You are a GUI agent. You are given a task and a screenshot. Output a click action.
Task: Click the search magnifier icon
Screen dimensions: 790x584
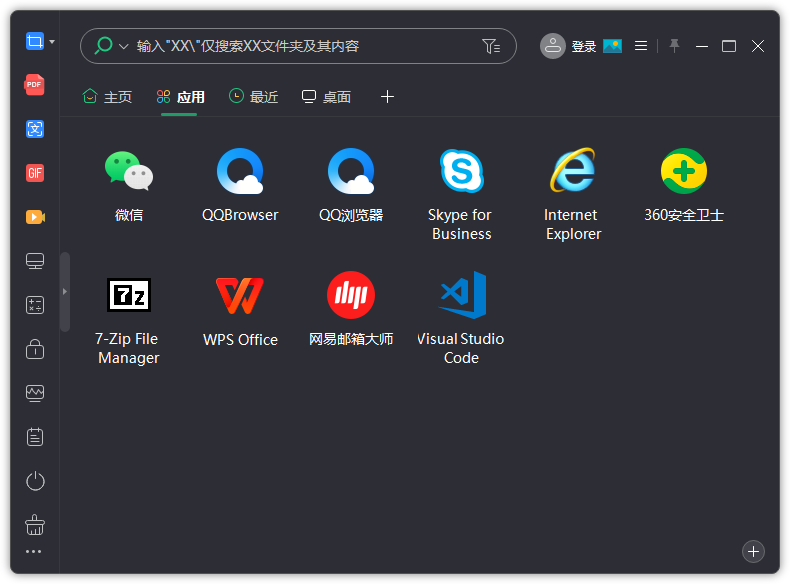(x=103, y=45)
